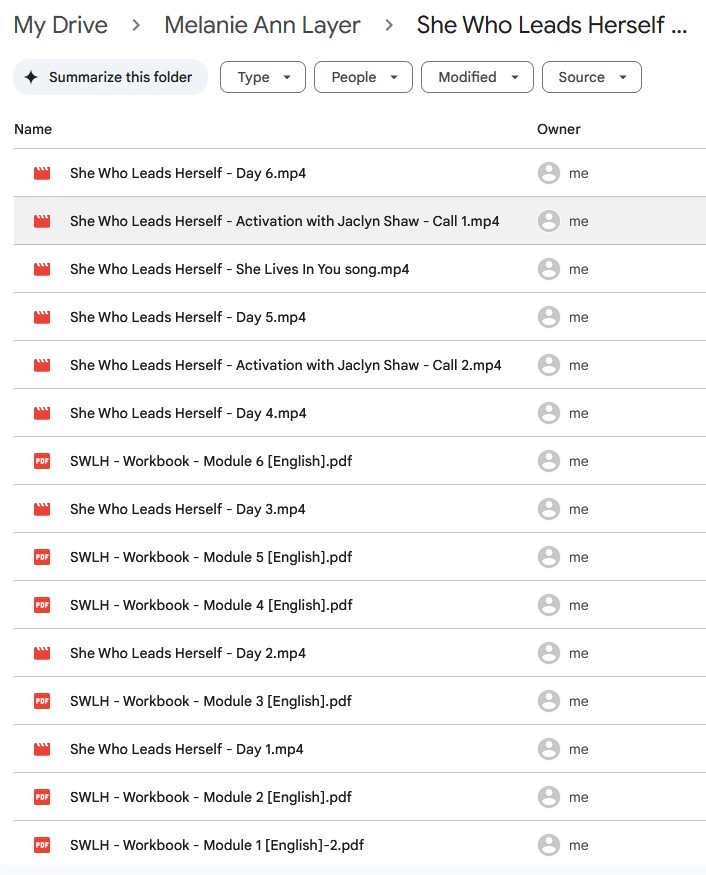Expand the Source filter dropdown
The height and width of the screenshot is (875, 706).
pyautogui.click(x=591, y=77)
